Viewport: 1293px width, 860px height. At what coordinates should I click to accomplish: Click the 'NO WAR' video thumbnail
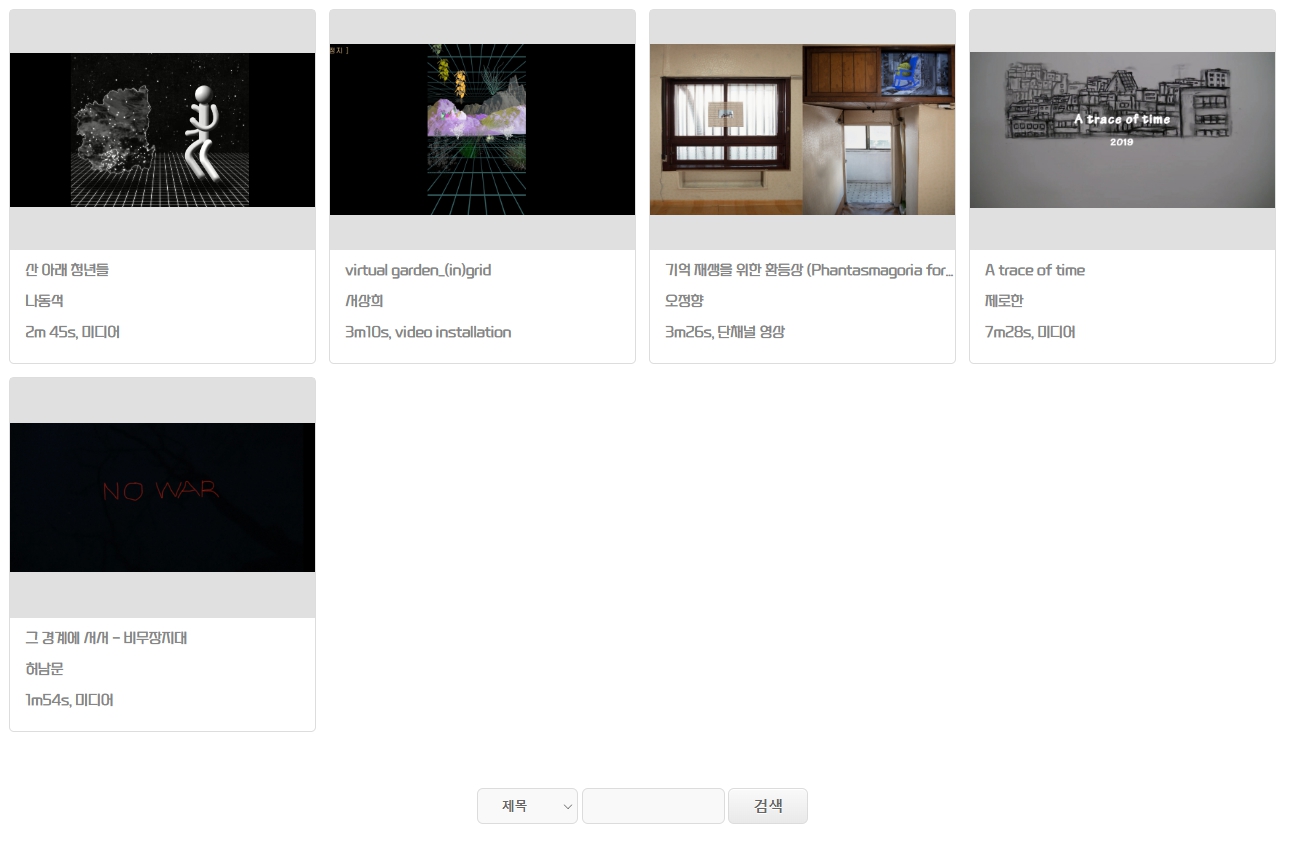point(162,497)
